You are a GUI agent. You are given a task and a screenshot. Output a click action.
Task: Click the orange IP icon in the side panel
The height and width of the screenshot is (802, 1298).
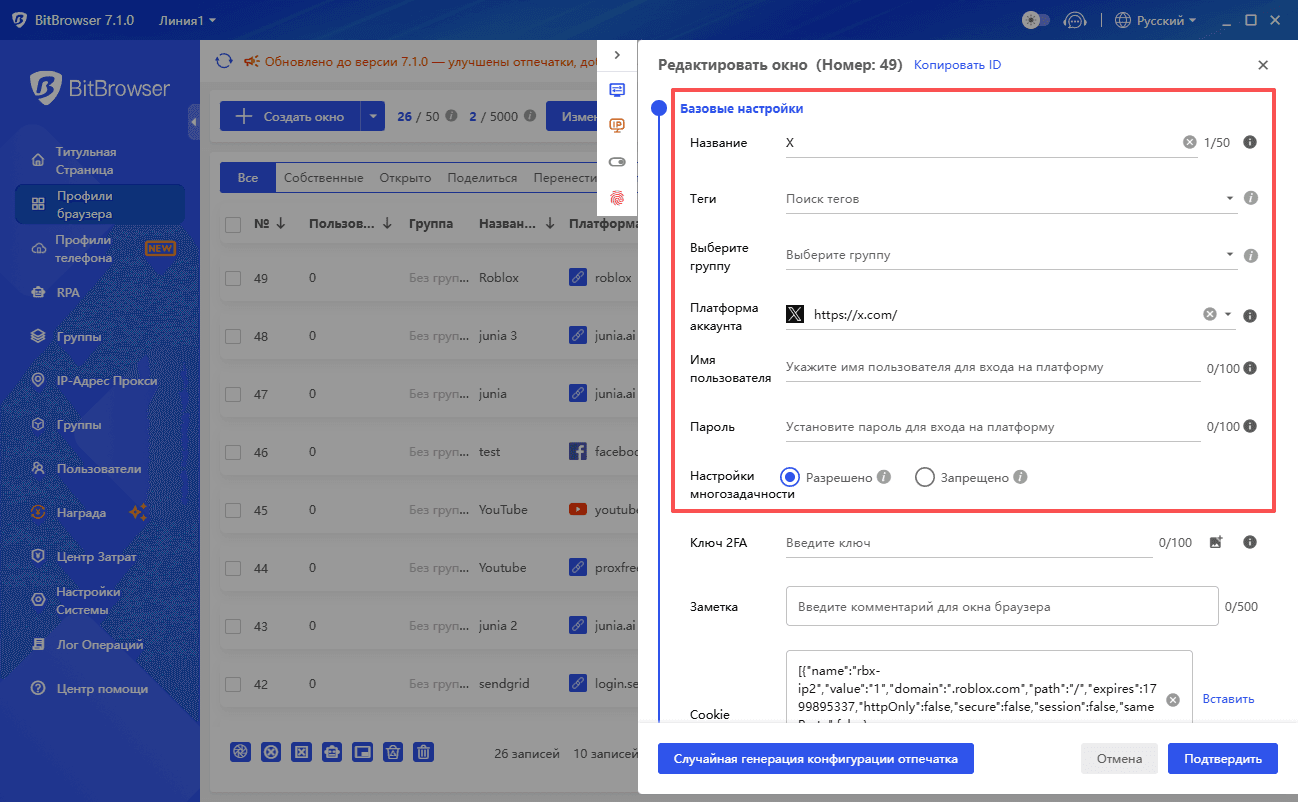tap(617, 125)
